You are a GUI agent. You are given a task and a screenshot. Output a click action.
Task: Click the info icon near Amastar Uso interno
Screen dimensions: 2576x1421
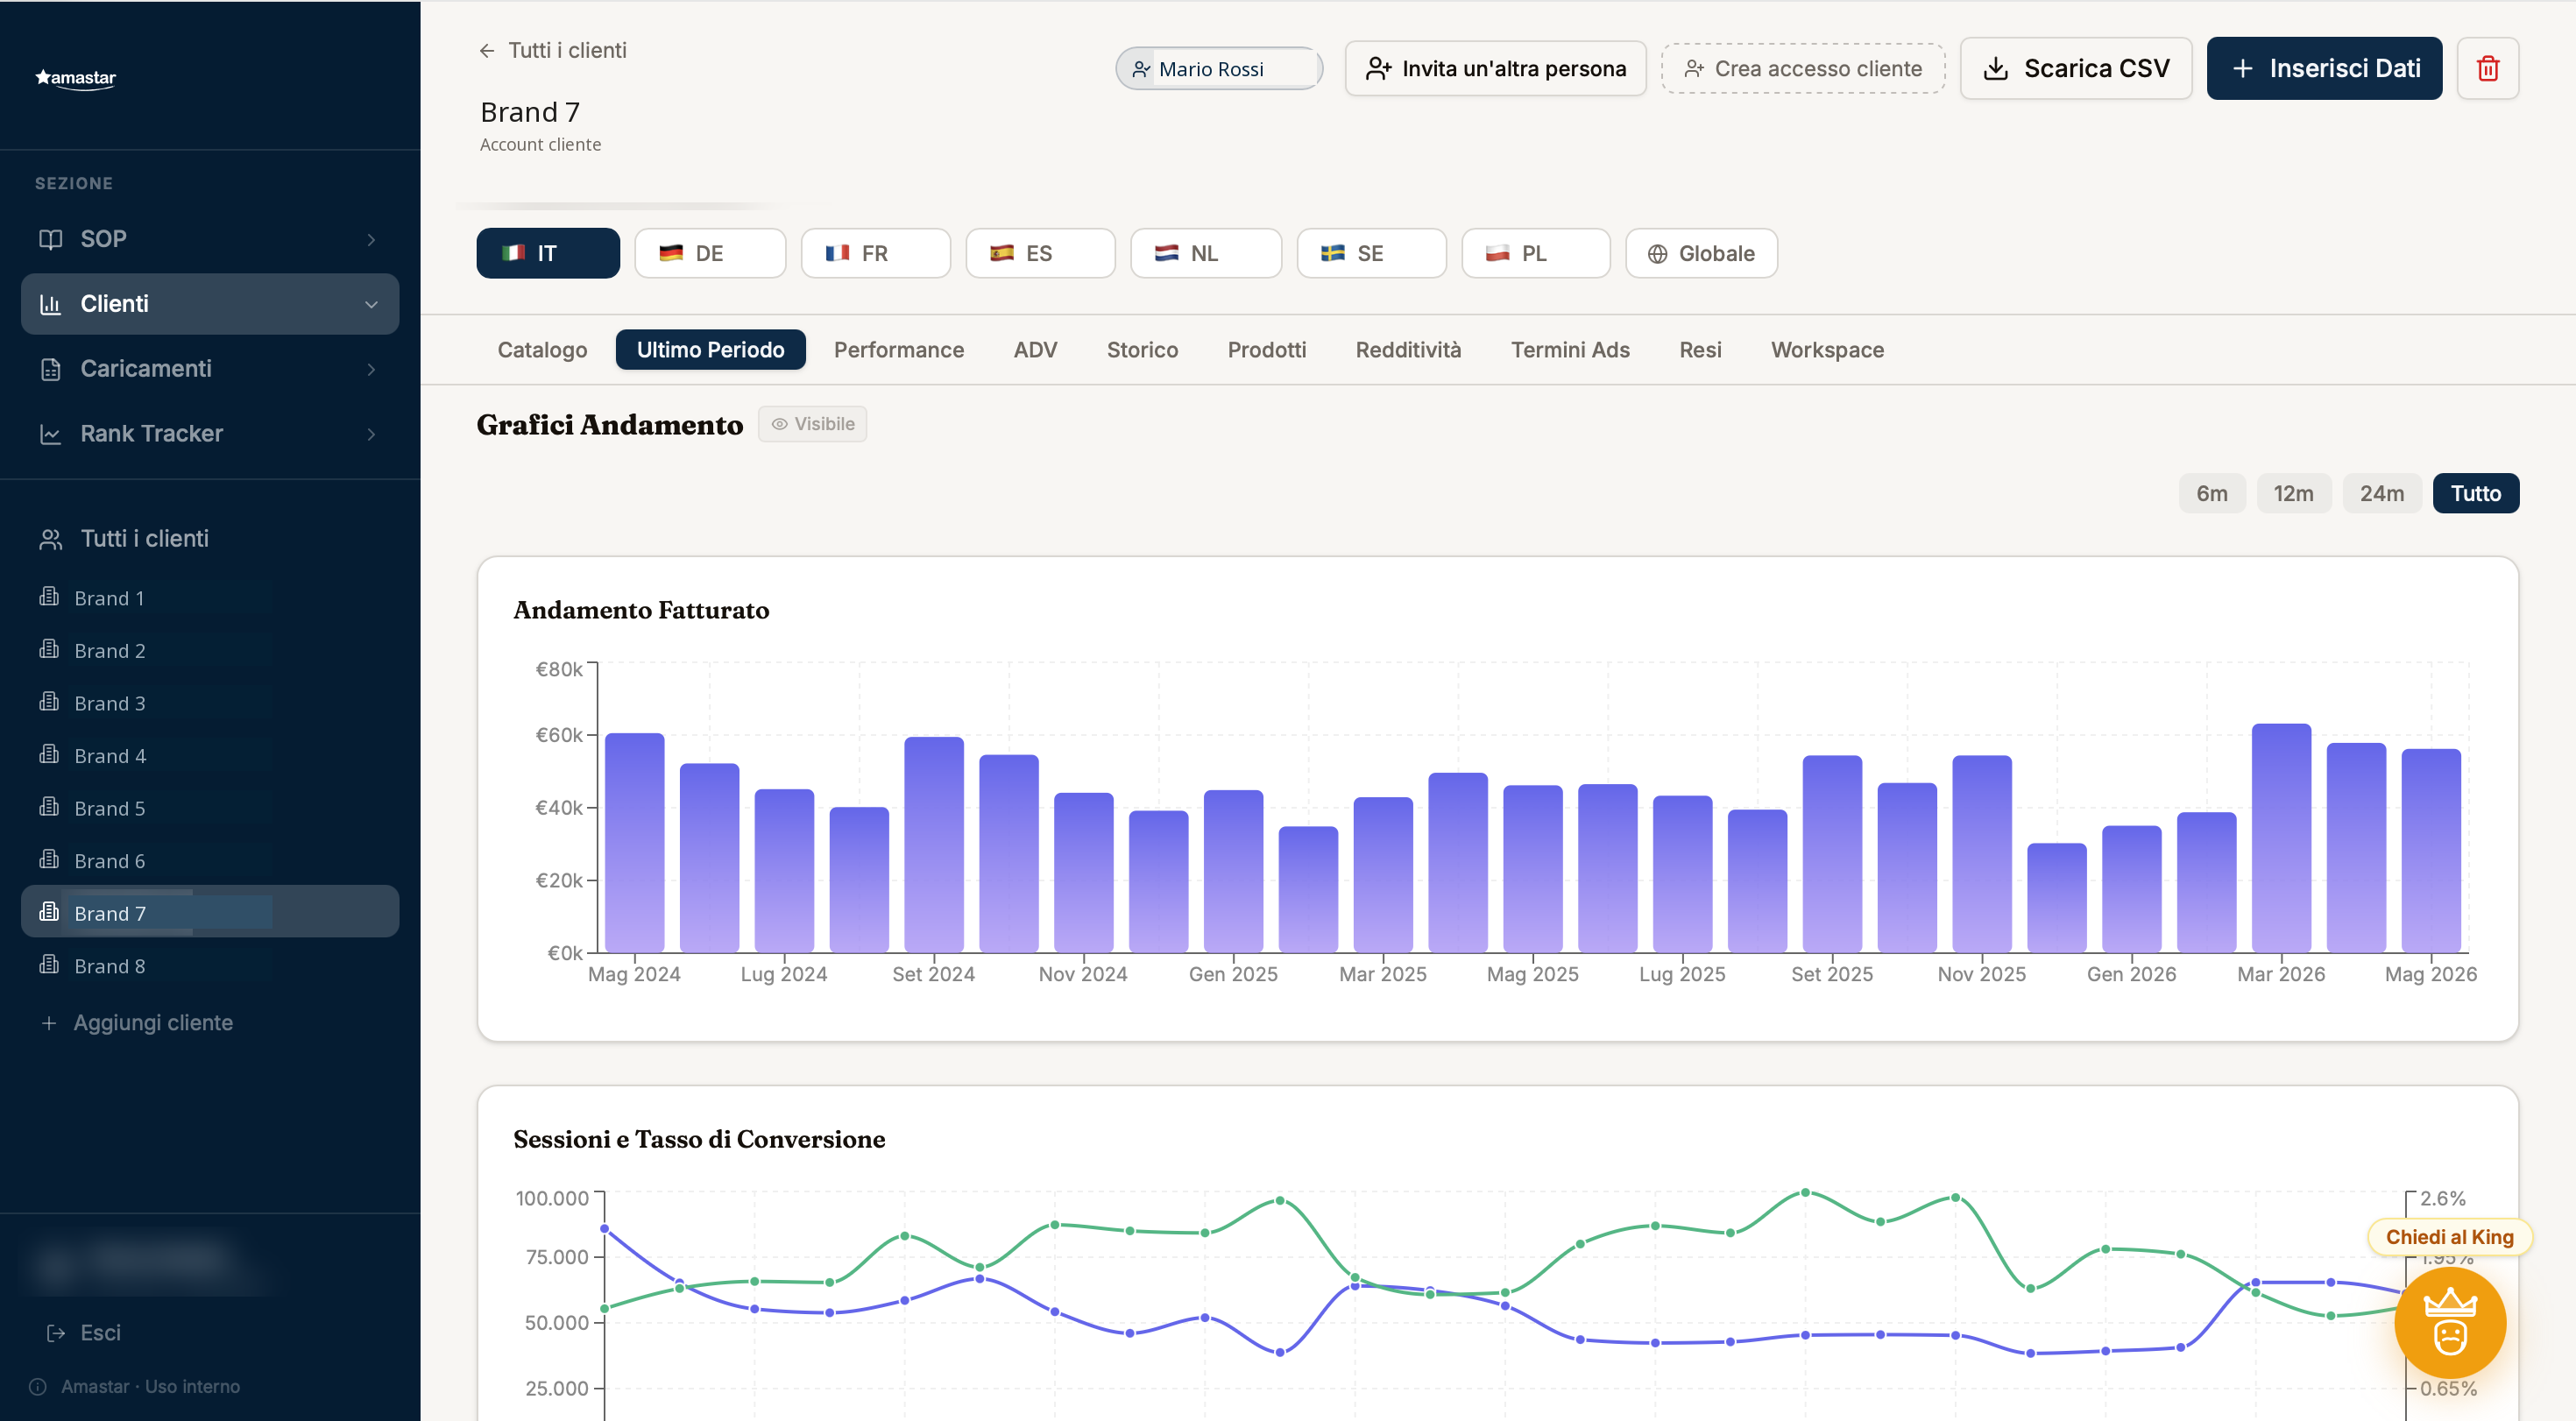(x=38, y=1387)
